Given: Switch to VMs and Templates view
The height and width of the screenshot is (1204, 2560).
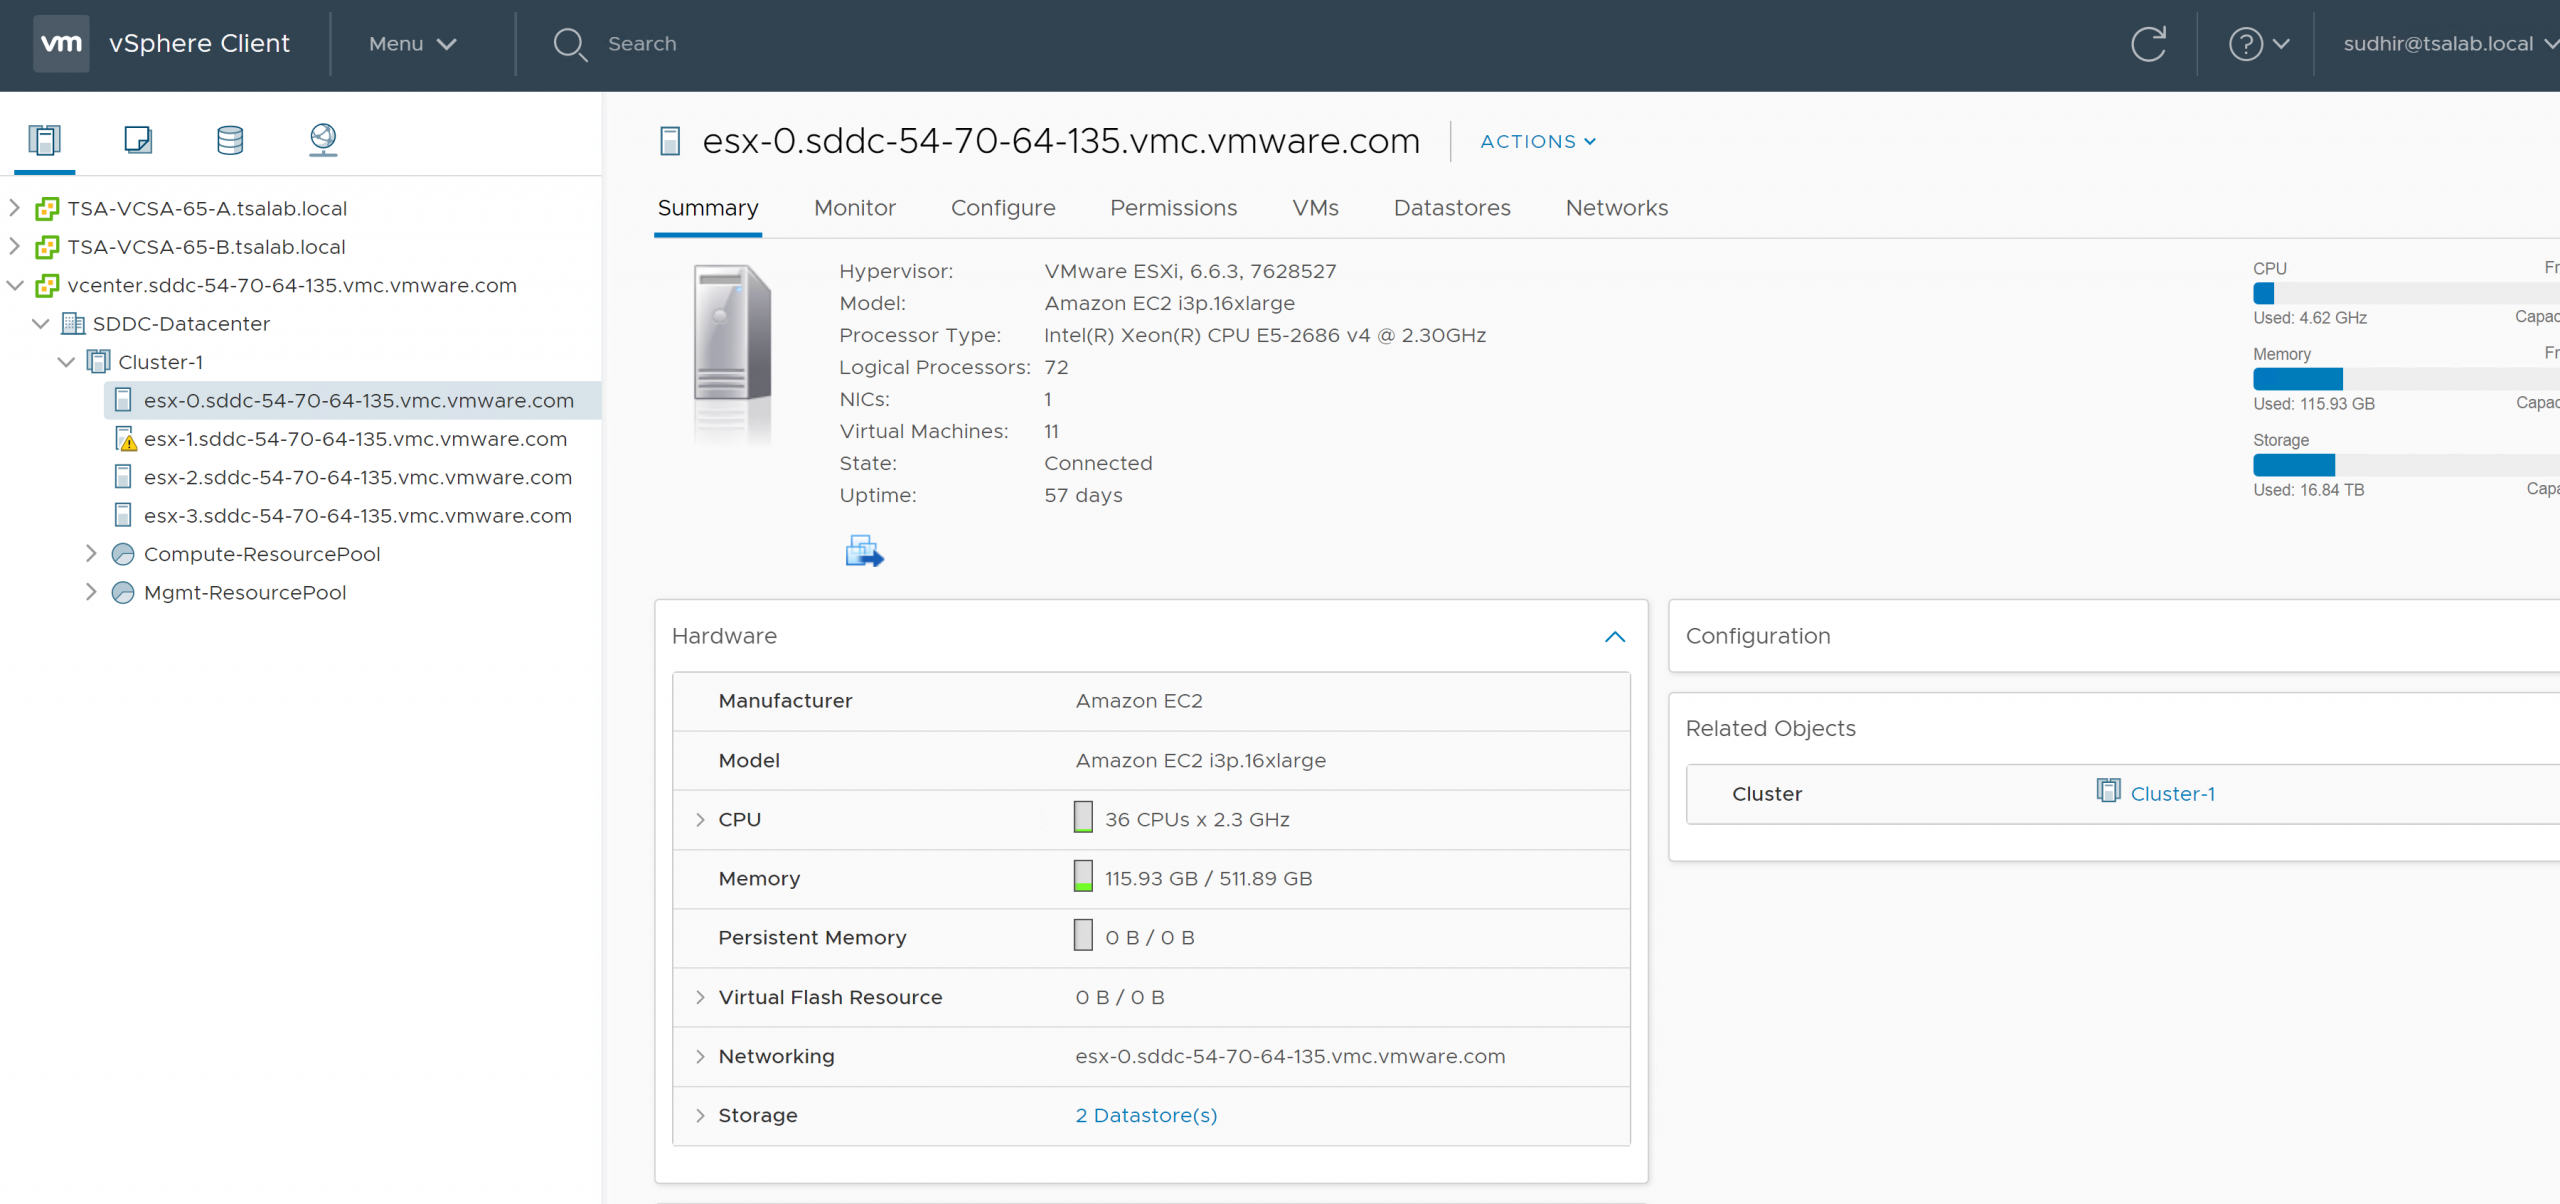Looking at the screenshot, I should [x=137, y=140].
